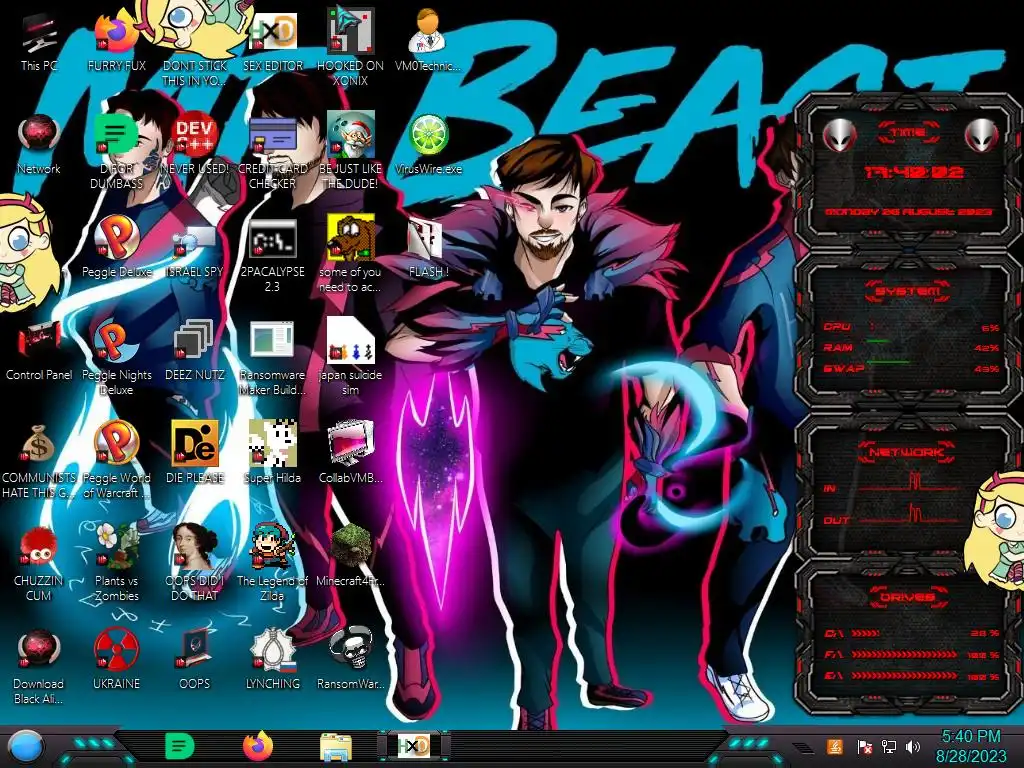
Task: Click the CPU 6% readout
Action: pos(990,327)
